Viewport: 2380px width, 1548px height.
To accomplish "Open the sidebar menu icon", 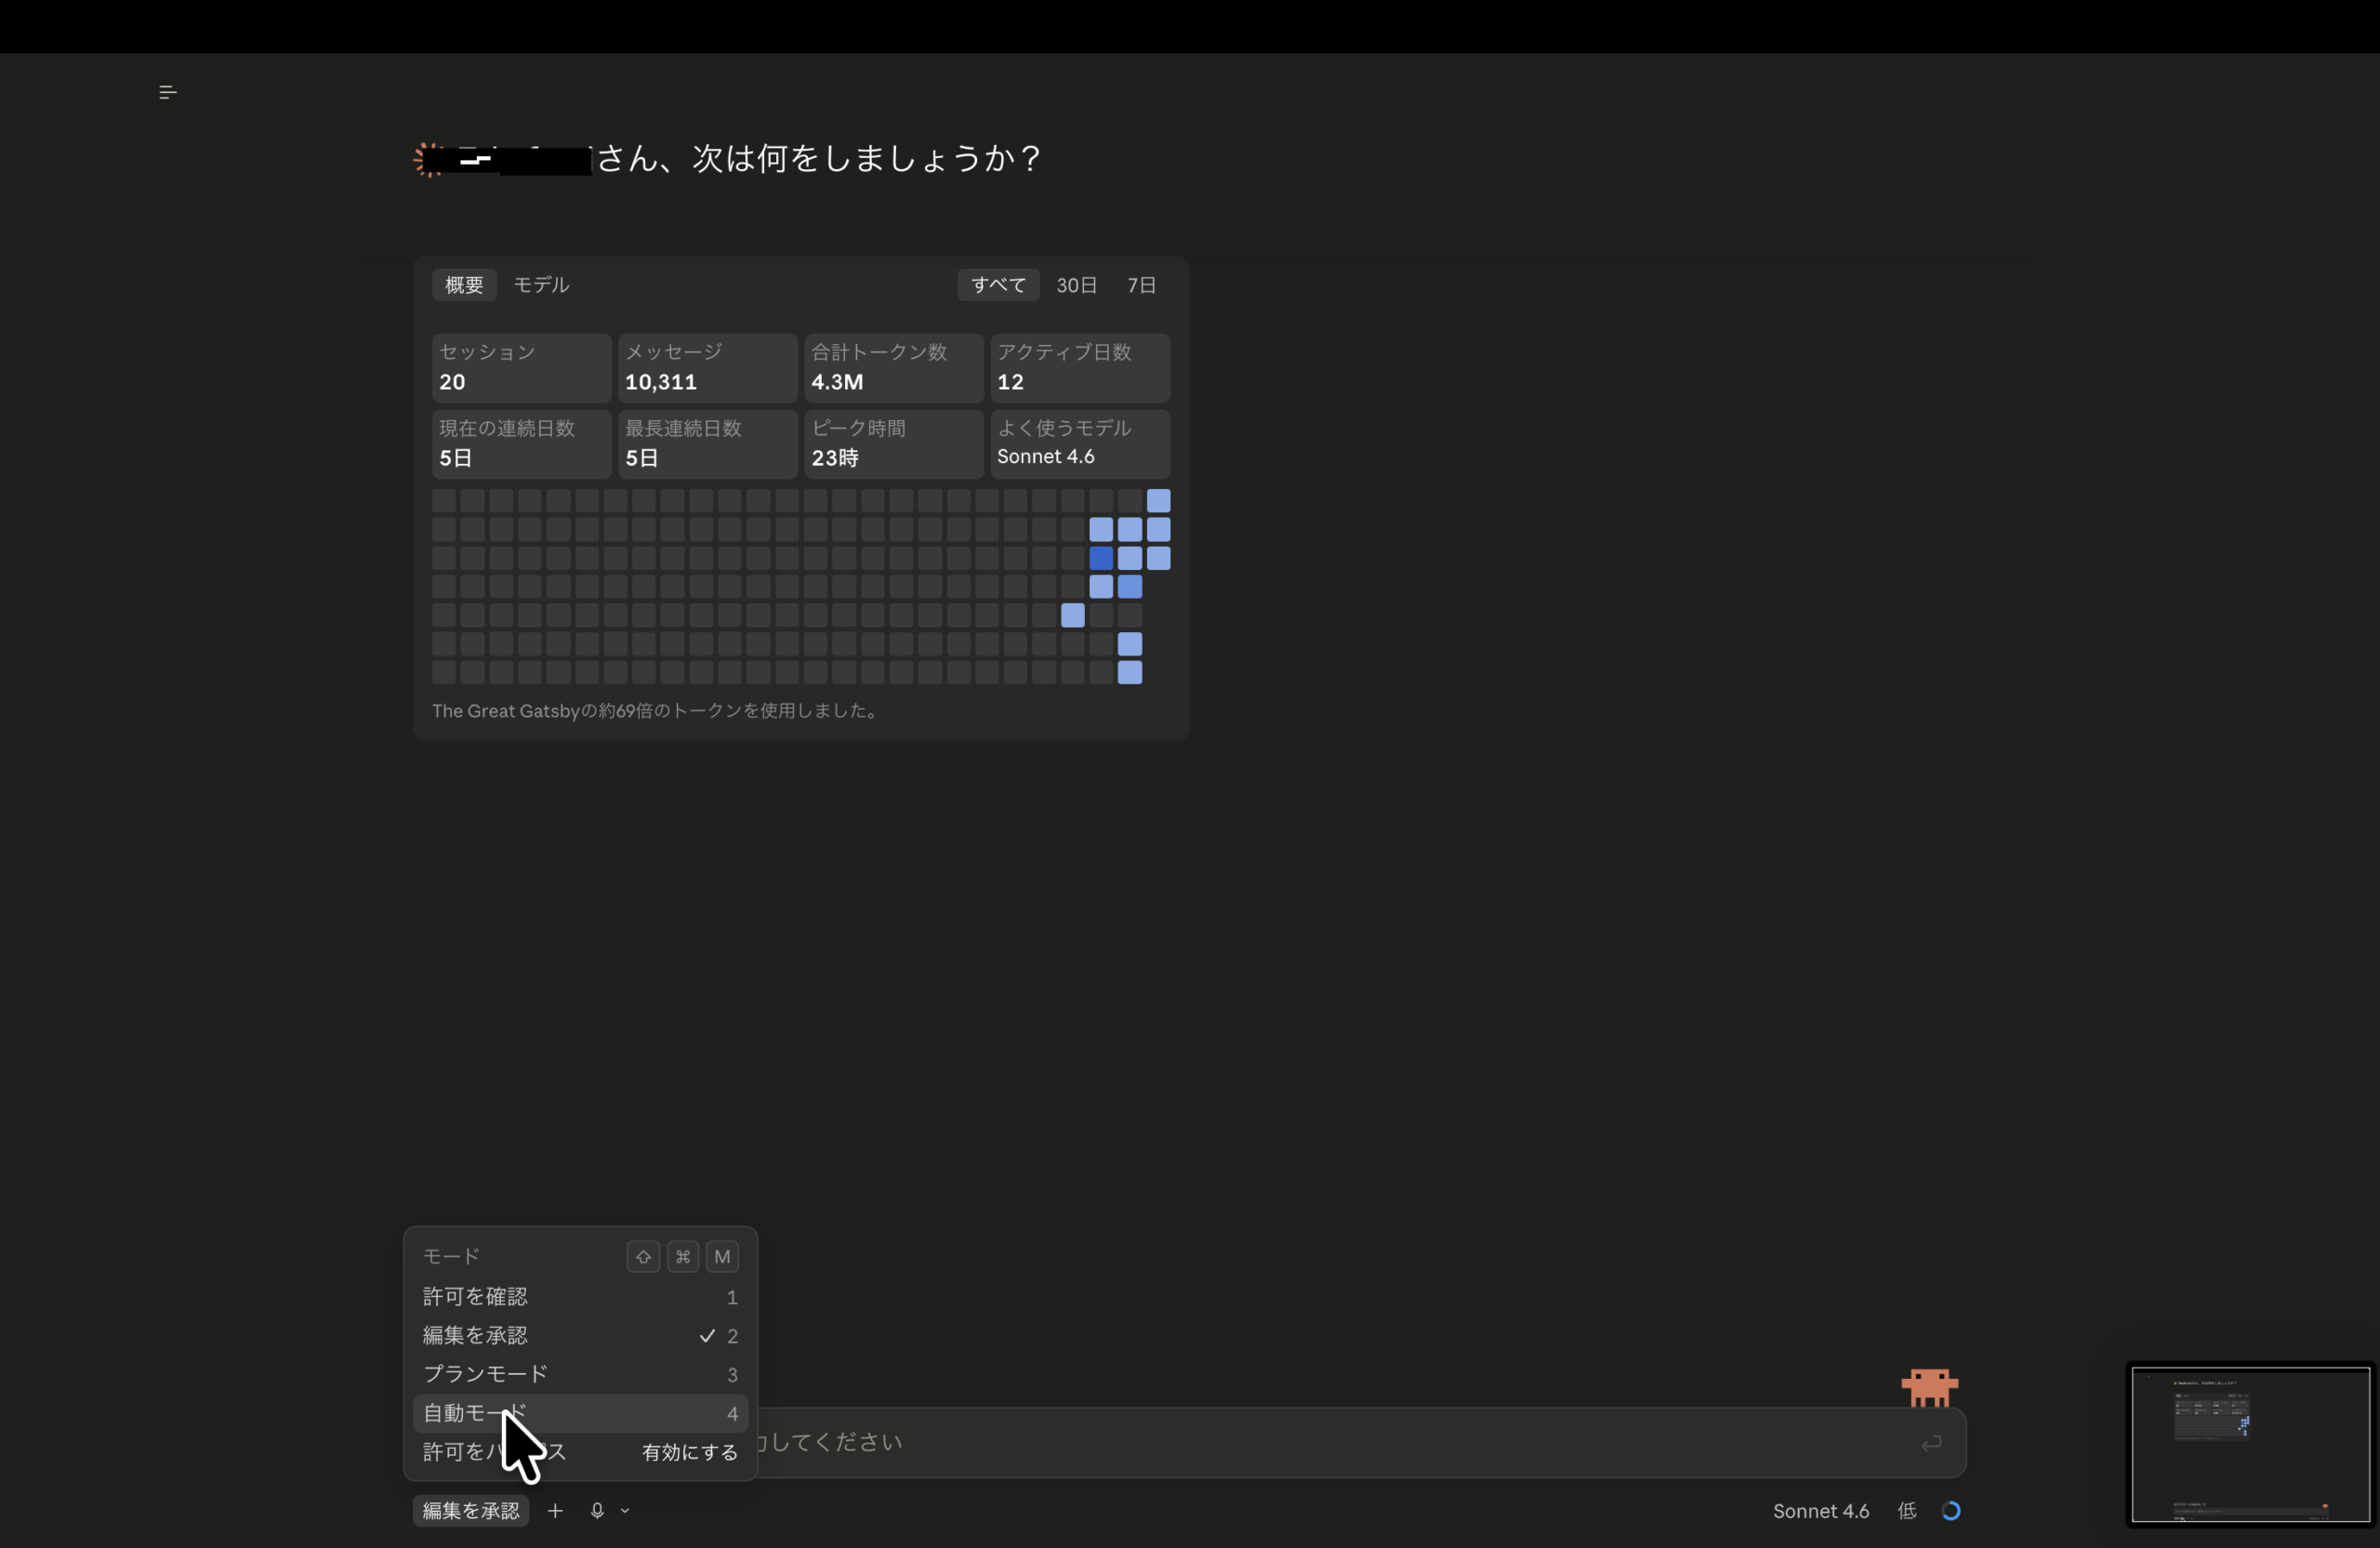I will tap(168, 92).
